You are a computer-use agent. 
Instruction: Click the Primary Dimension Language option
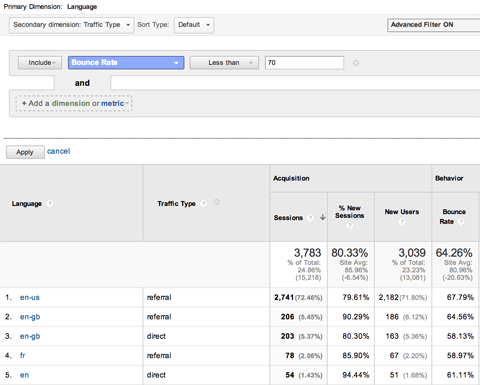[x=82, y=7]
